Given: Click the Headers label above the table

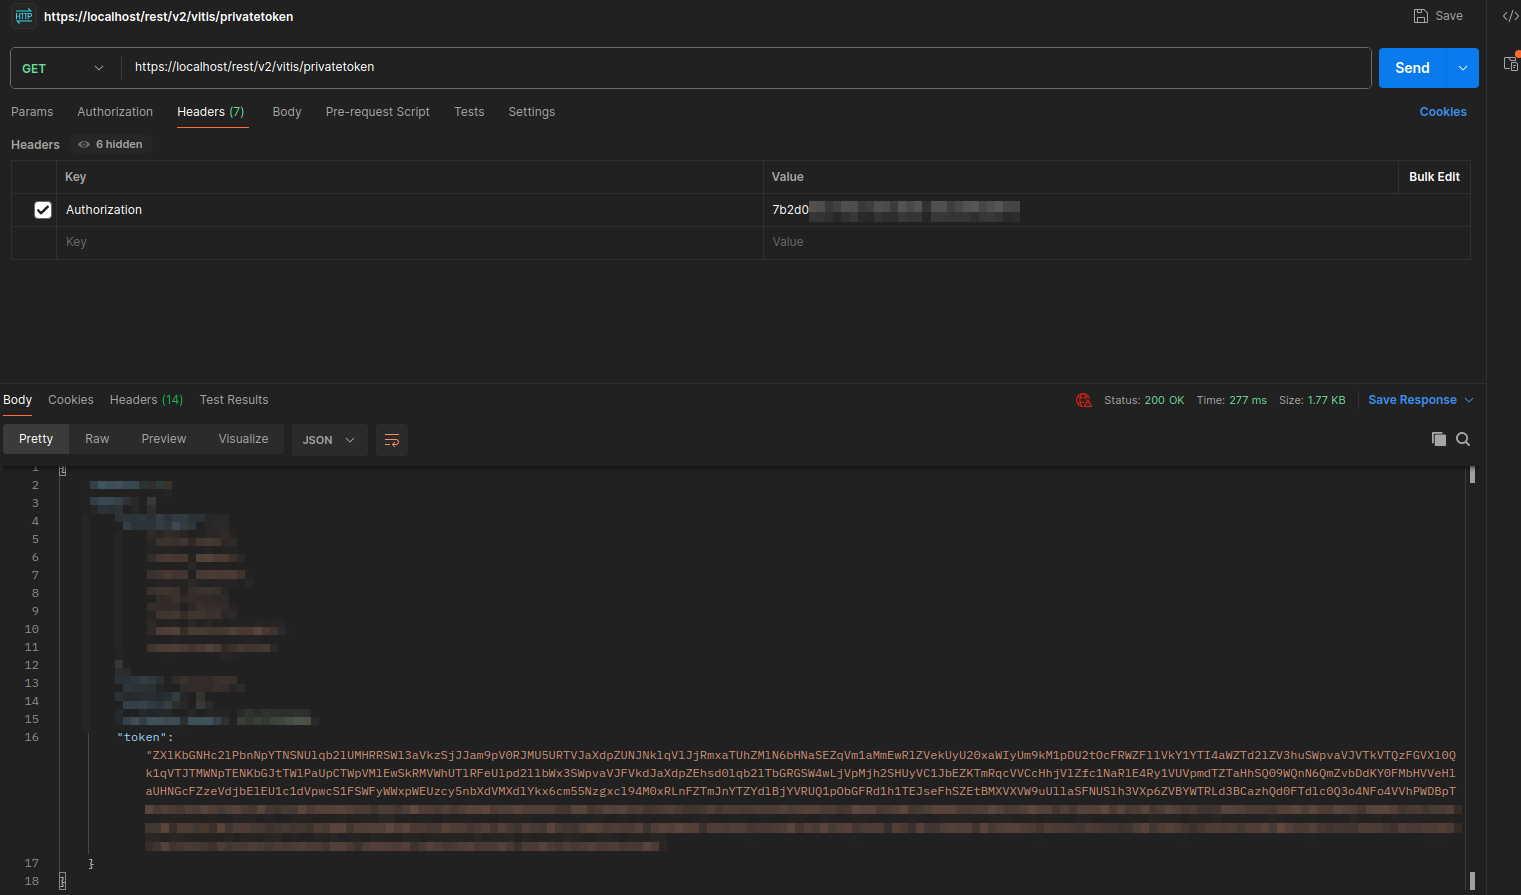Looking at the screenshot, I should tap(35, 145).
